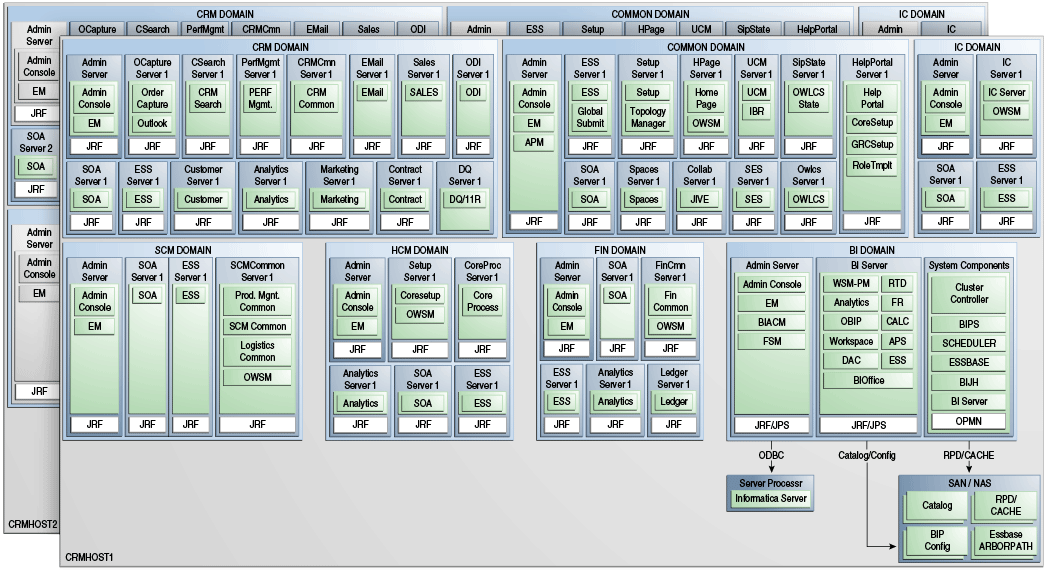
Task: Select the WSM-PM box
Action: click(x=852, y=283)
